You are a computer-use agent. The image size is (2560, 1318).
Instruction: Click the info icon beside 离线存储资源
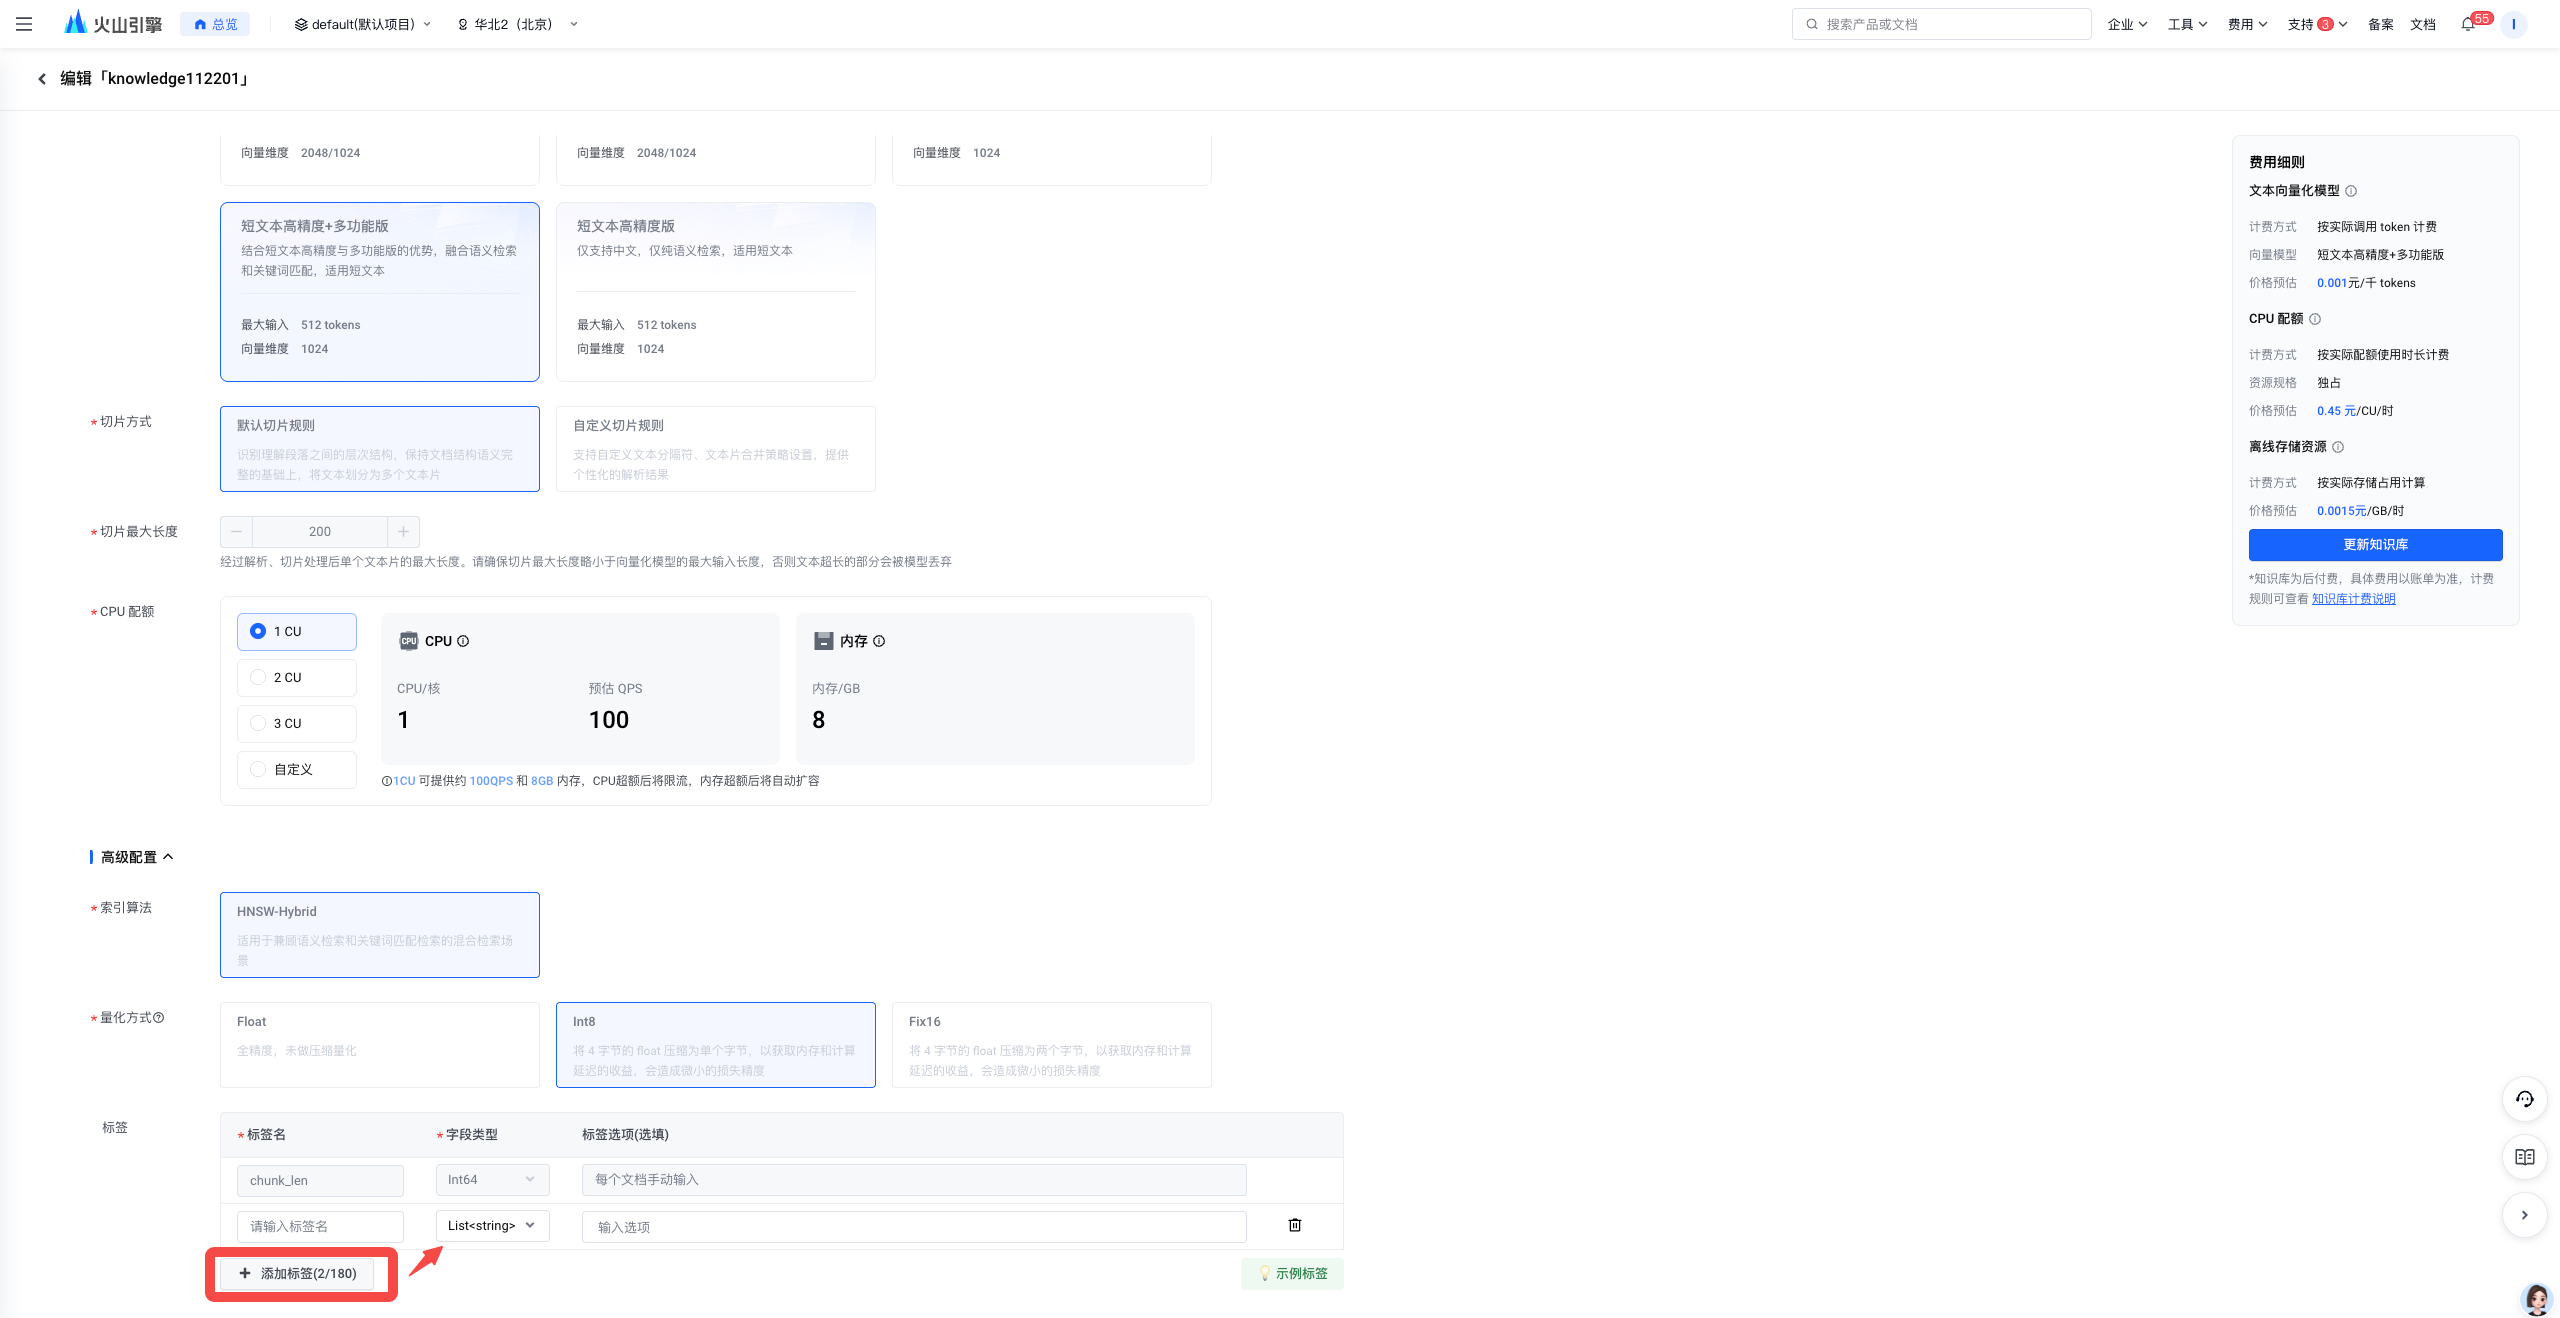2338,447
